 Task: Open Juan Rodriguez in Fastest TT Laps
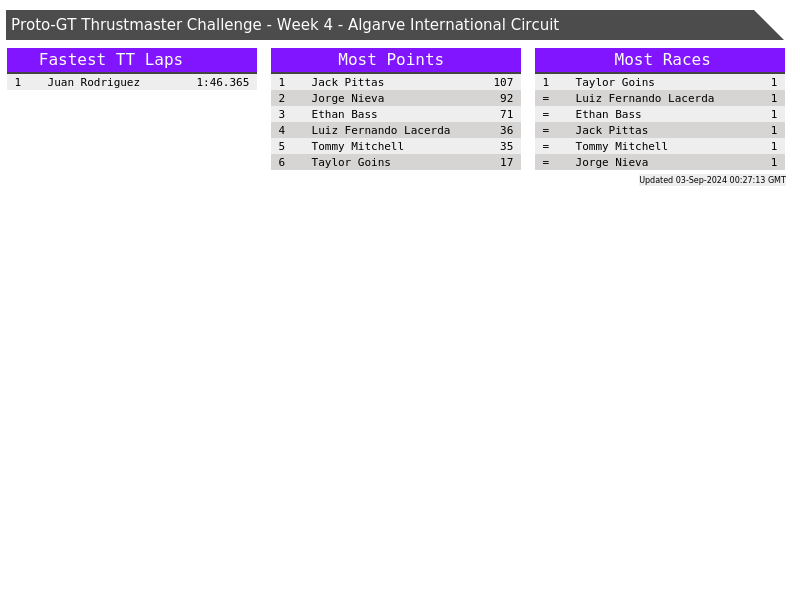pos(93,83)
